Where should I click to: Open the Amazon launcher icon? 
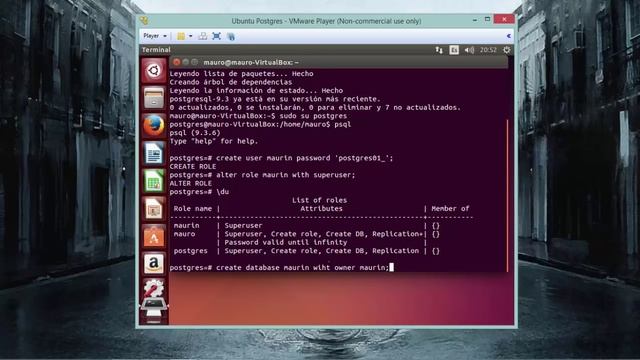(153, 264)
